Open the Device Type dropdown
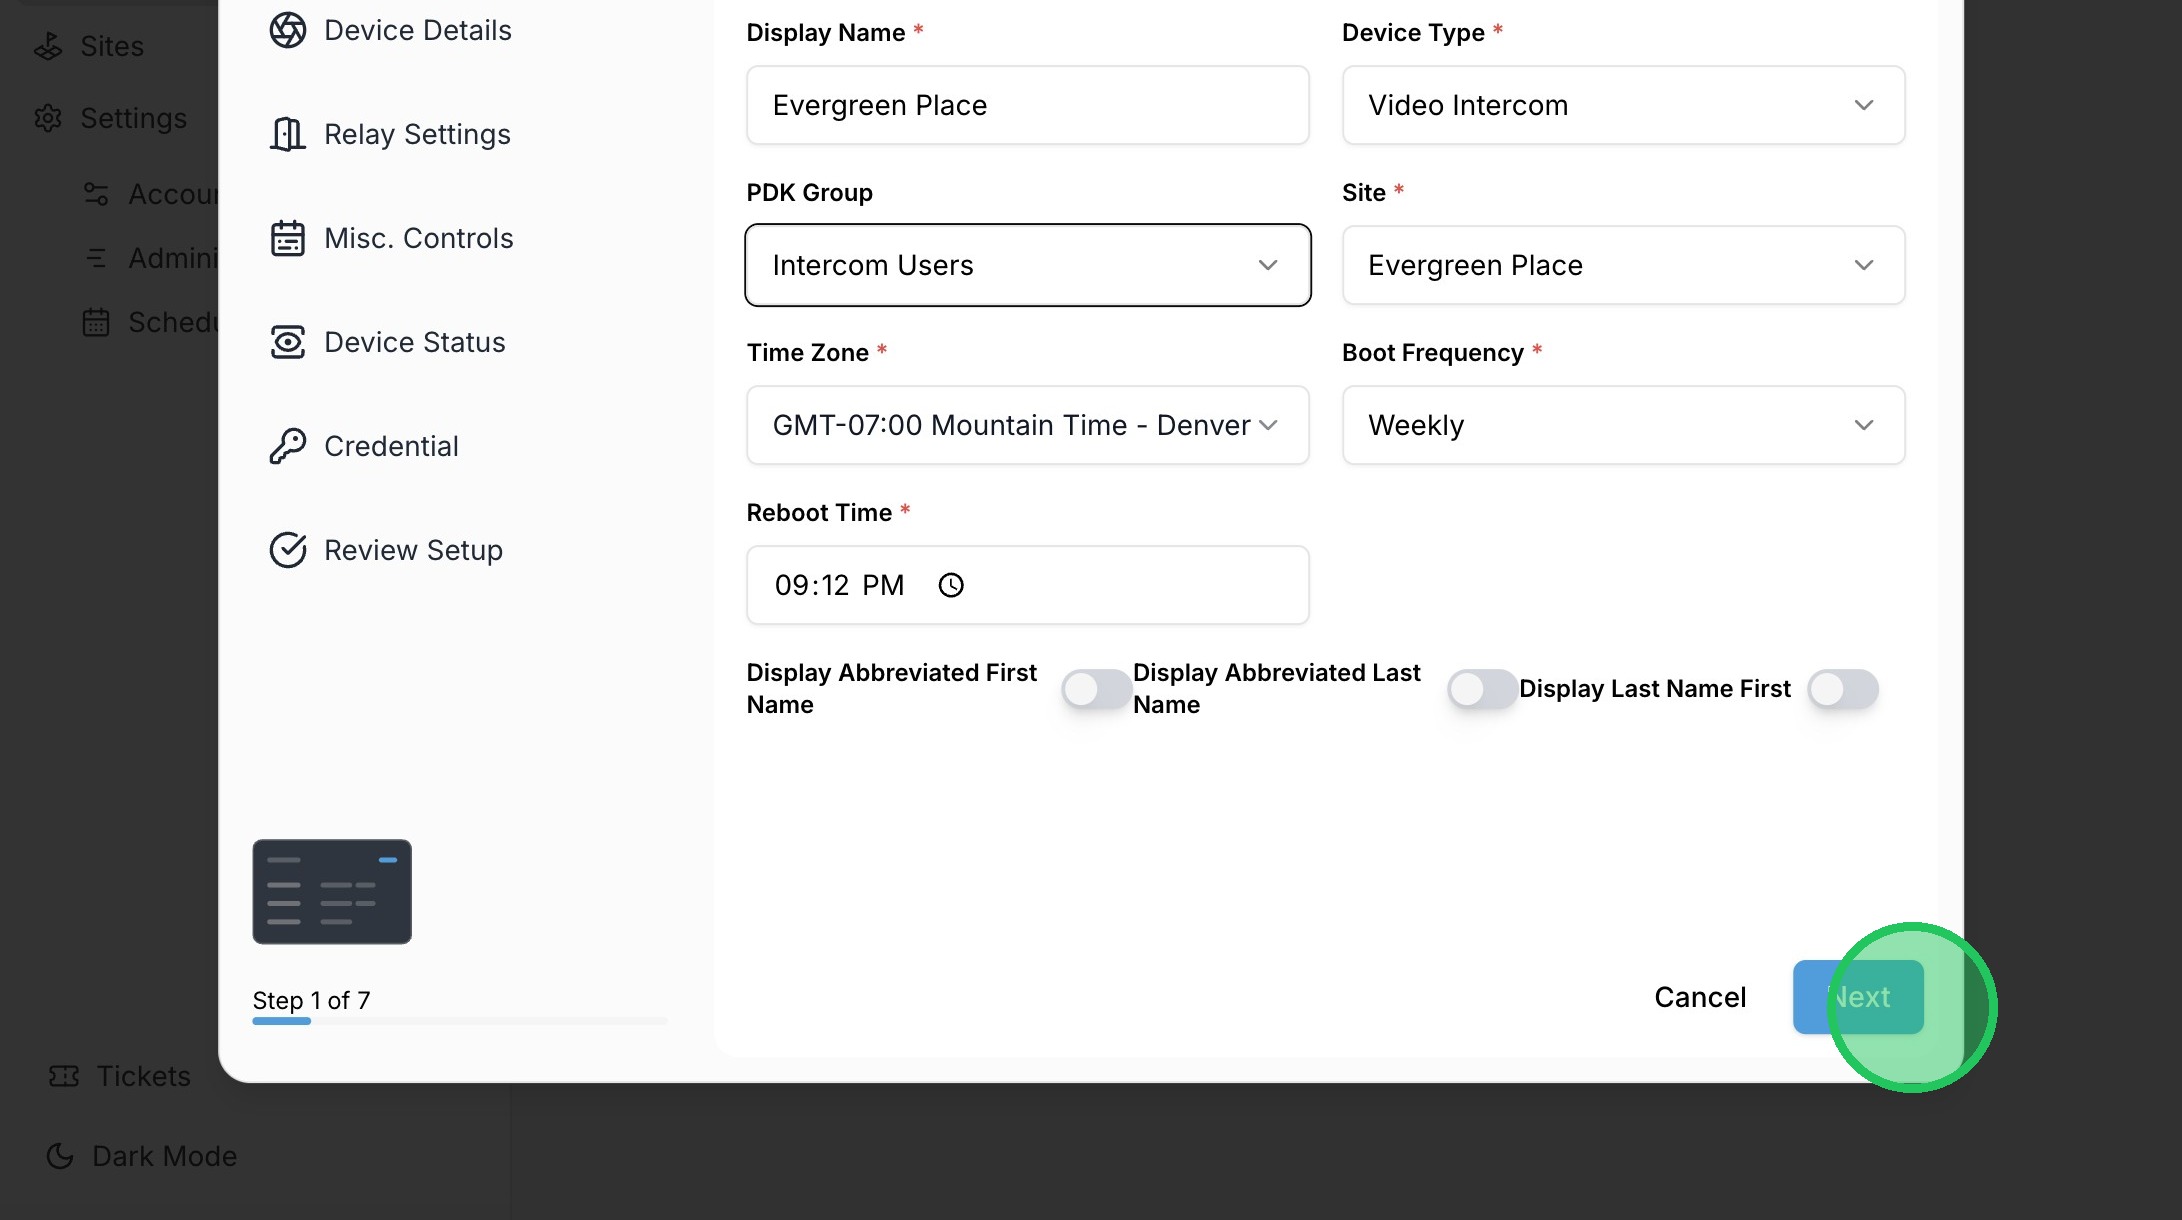 tap(1623, 105)
